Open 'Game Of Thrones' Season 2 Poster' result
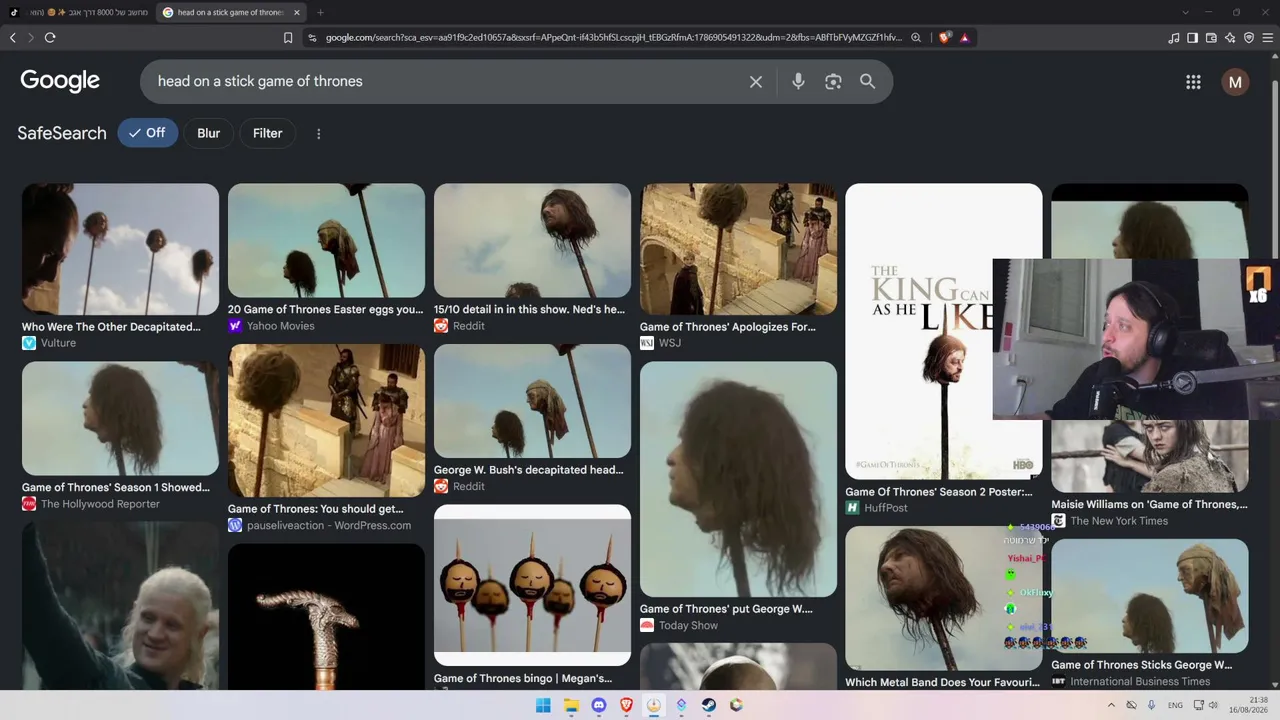Image resolution: width=1280 pixels, height=720 pixels. pos(939,492)
